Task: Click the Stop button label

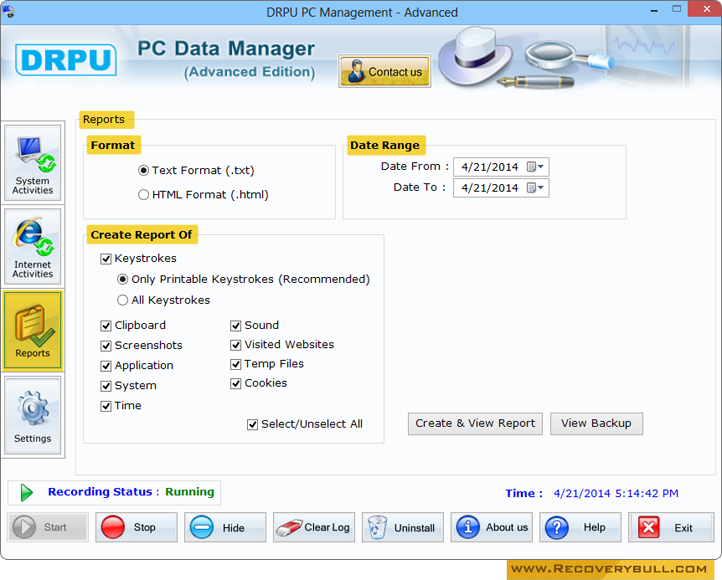Action: coord(145,528)
